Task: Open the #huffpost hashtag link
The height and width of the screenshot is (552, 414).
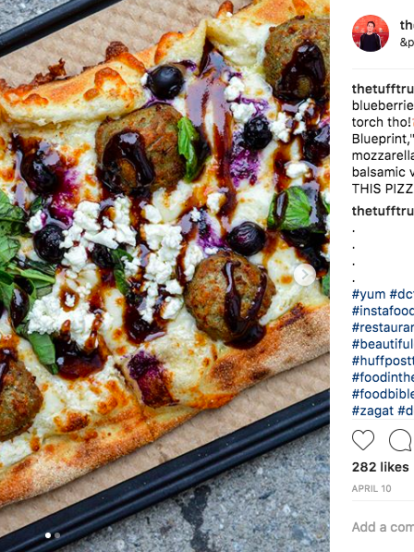Action: (x=383, y=361)
